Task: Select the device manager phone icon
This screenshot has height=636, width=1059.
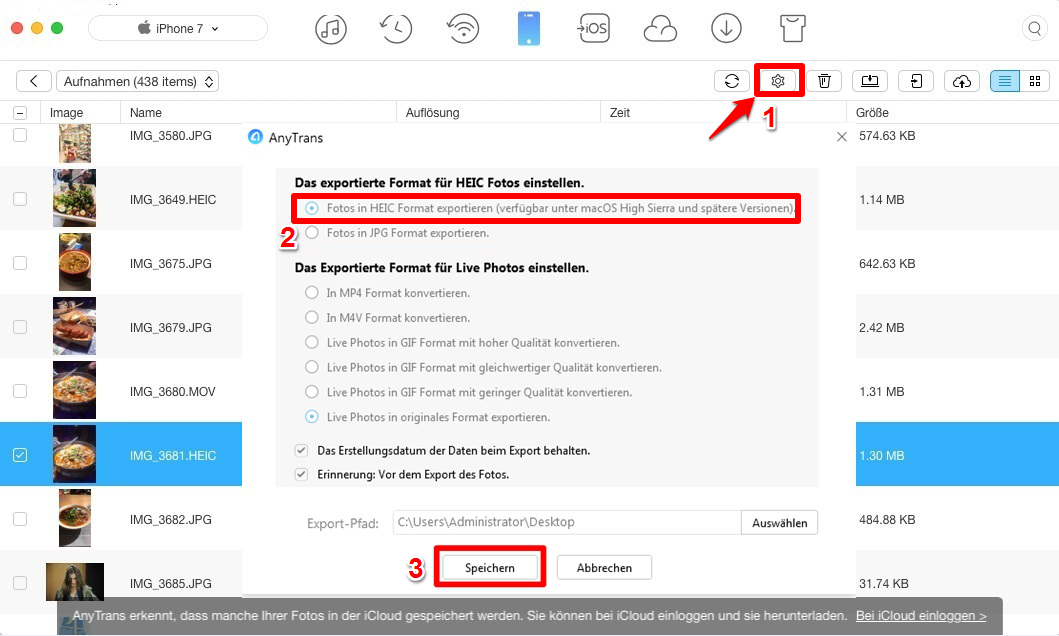Action: [x=529, y=29]
